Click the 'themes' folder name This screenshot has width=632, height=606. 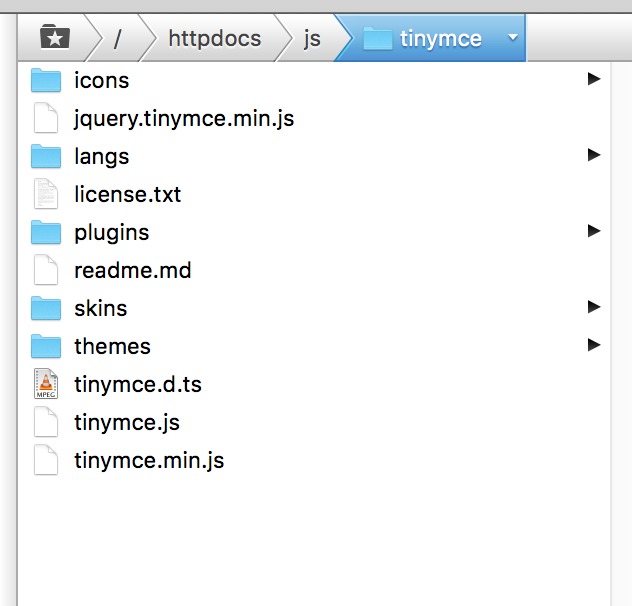112,346
